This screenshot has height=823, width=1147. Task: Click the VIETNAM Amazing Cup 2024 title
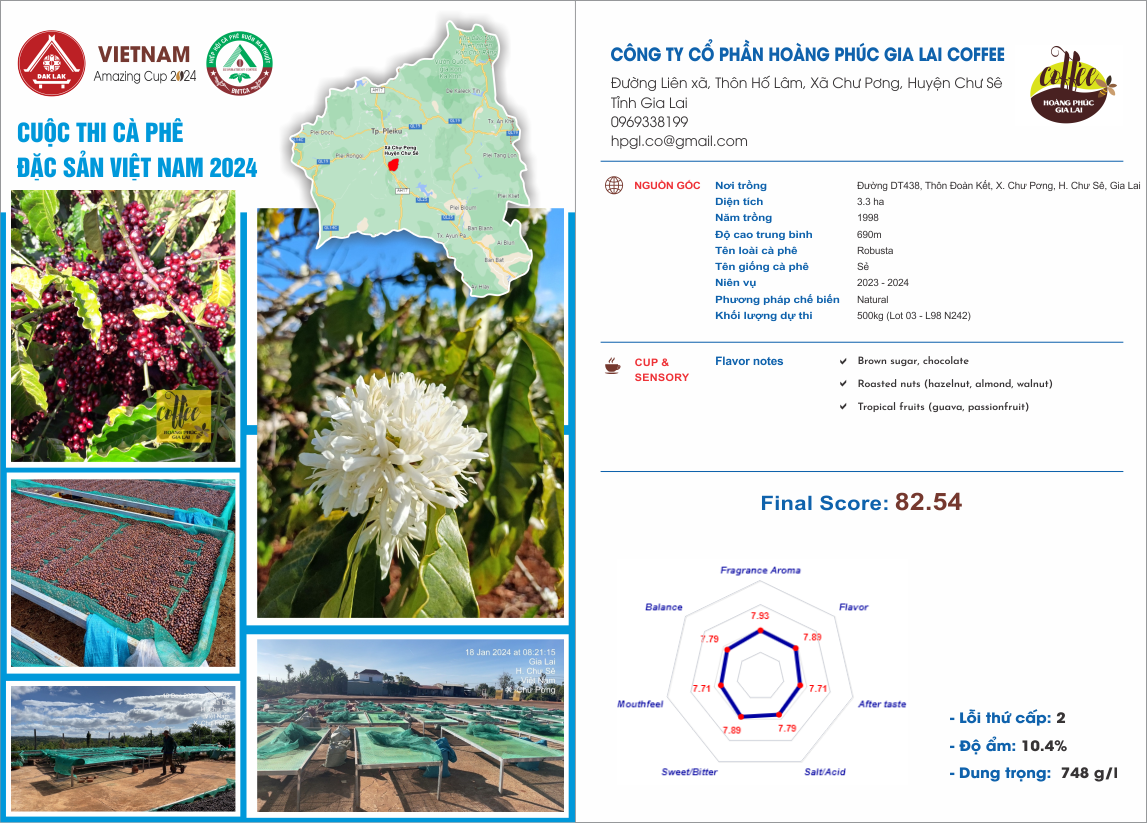tap(145, 64)
